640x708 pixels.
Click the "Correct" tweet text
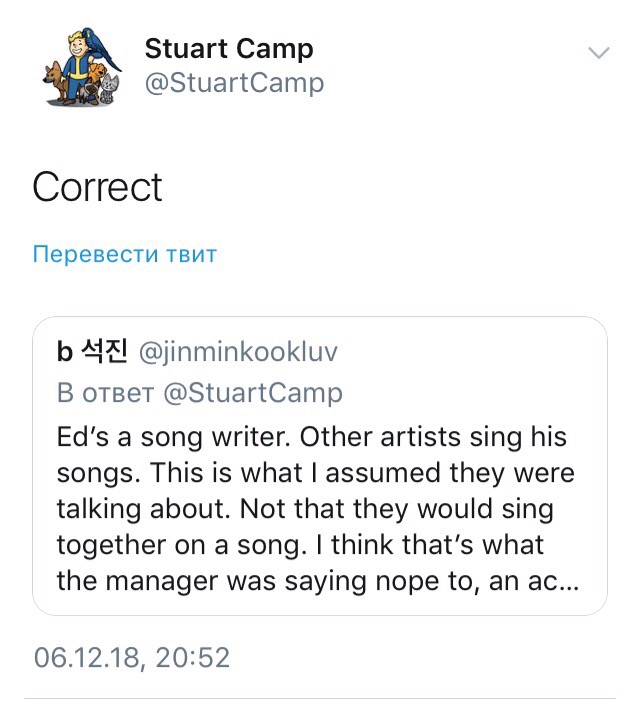click(x=97, y=187)
